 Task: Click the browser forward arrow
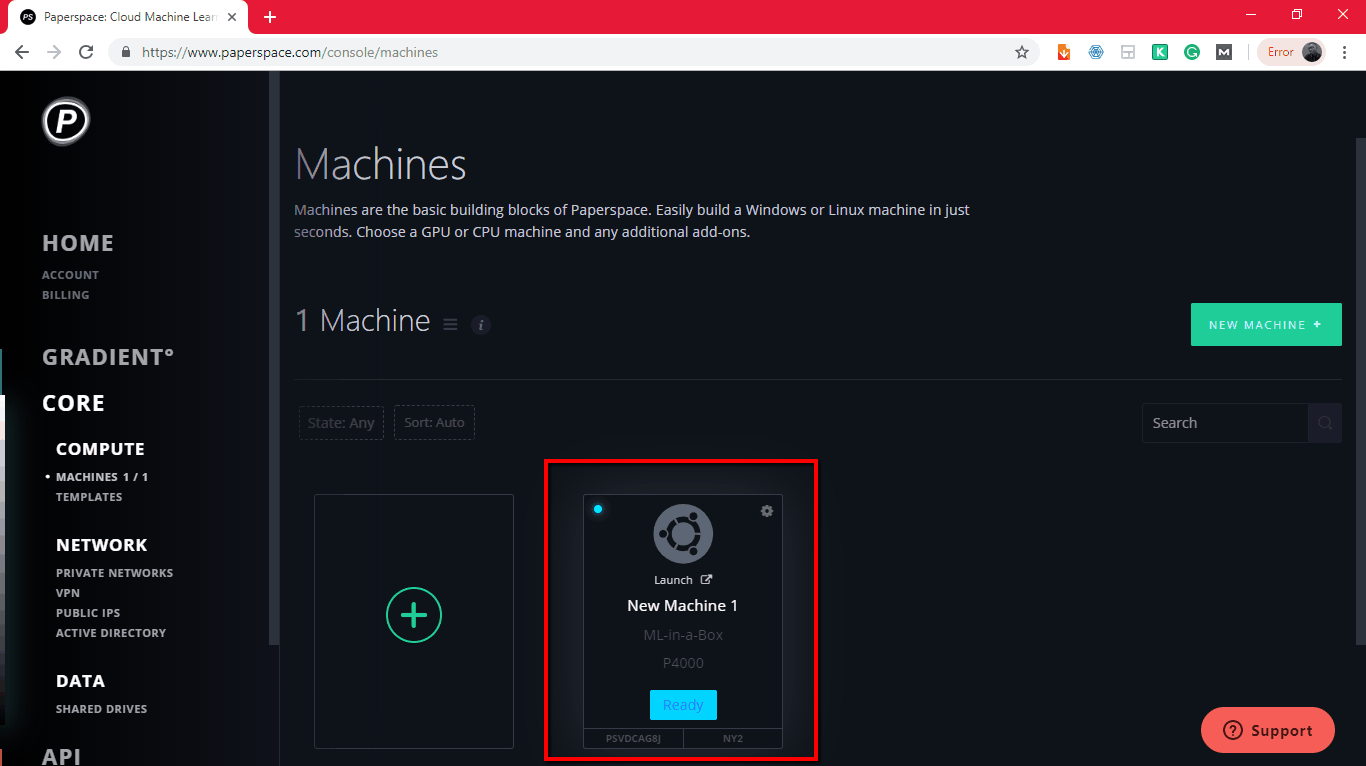[x=54, y=52]
